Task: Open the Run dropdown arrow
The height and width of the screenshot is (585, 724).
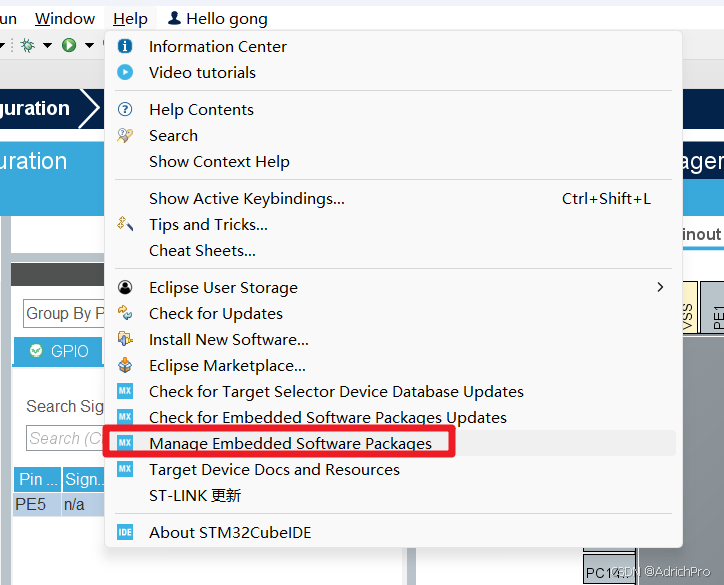Action: tap(89, 45)
